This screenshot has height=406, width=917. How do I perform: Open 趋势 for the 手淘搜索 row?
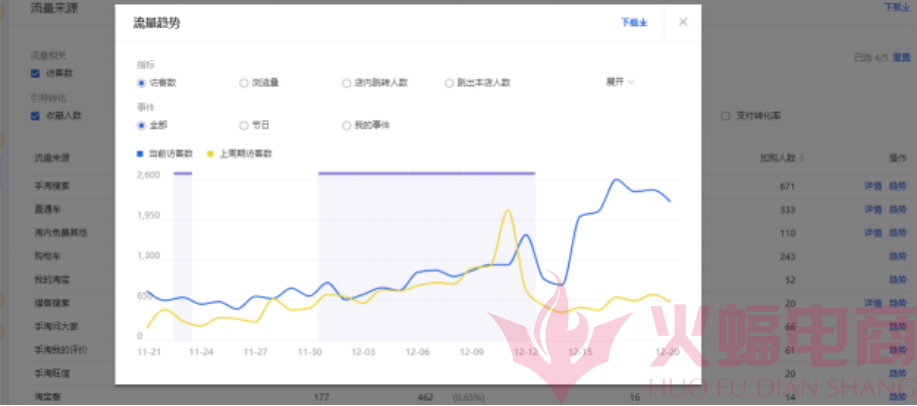pyautogui.click(x=898, y=186)
